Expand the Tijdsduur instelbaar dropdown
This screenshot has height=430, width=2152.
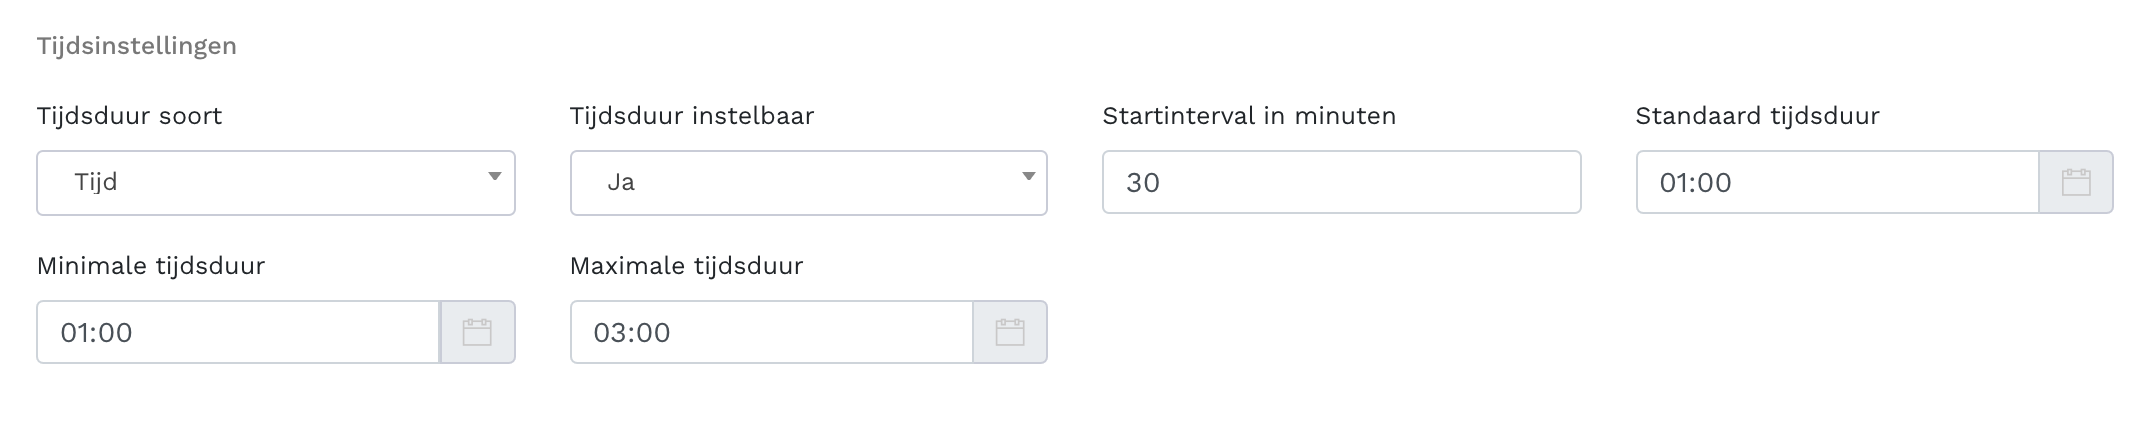(x=808, y=182)
